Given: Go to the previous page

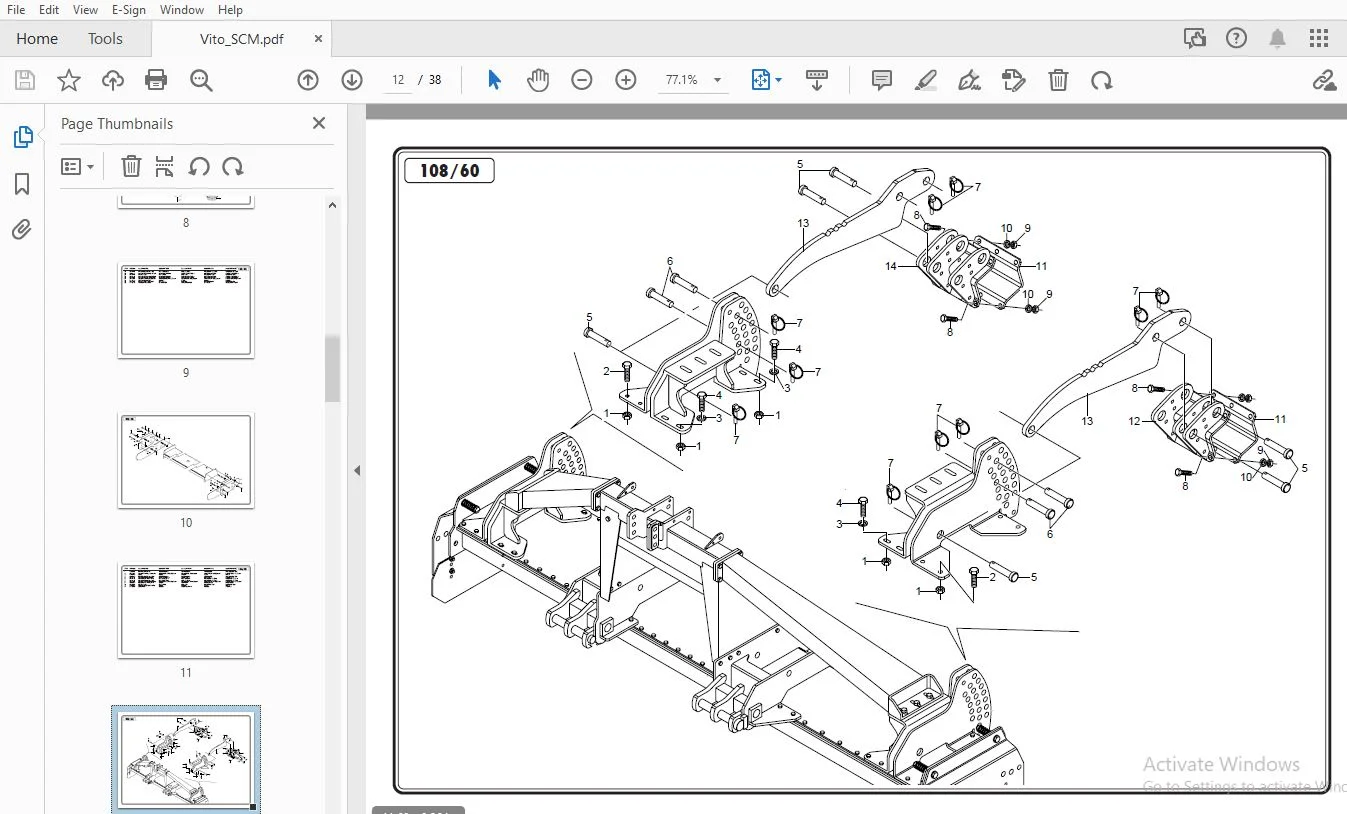Looking at the screenshot, I should (308, 80).
